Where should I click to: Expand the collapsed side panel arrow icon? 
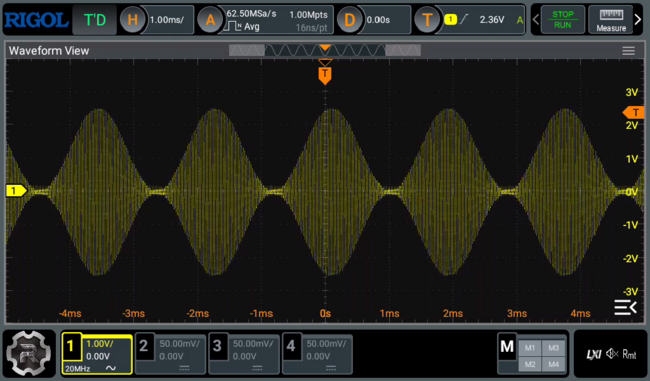[626, 307]
